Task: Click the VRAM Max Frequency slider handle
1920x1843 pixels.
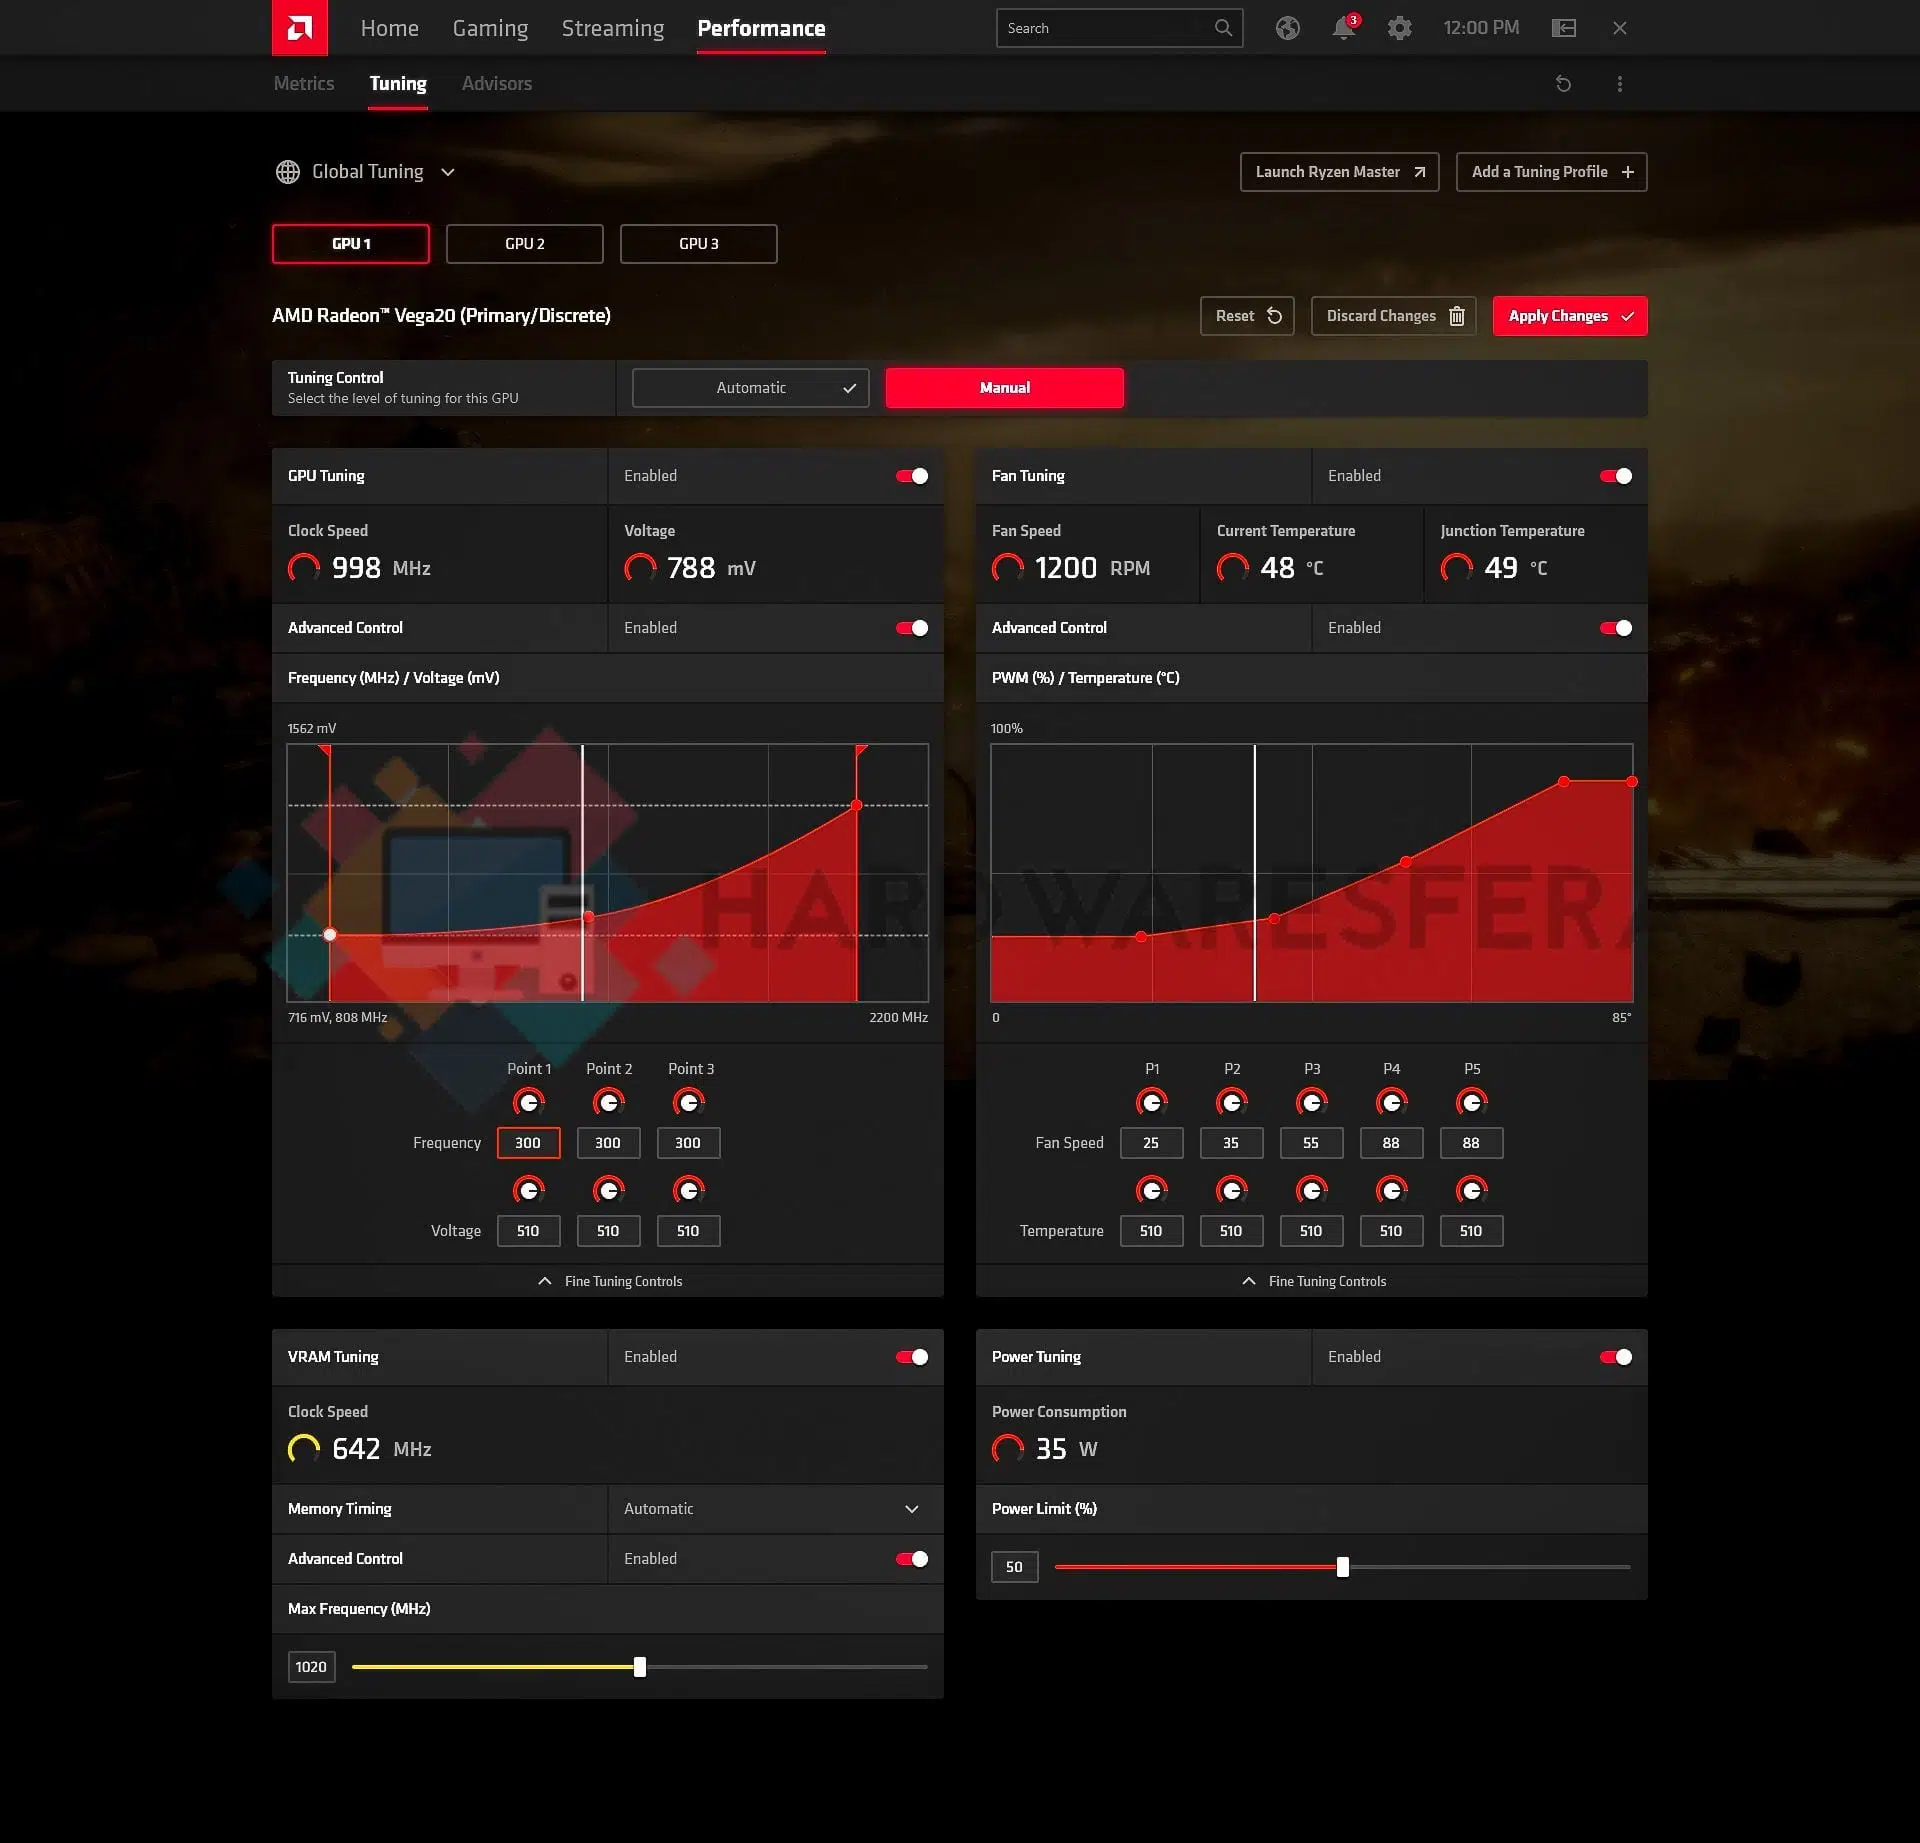Action: tap(640, 1667)
